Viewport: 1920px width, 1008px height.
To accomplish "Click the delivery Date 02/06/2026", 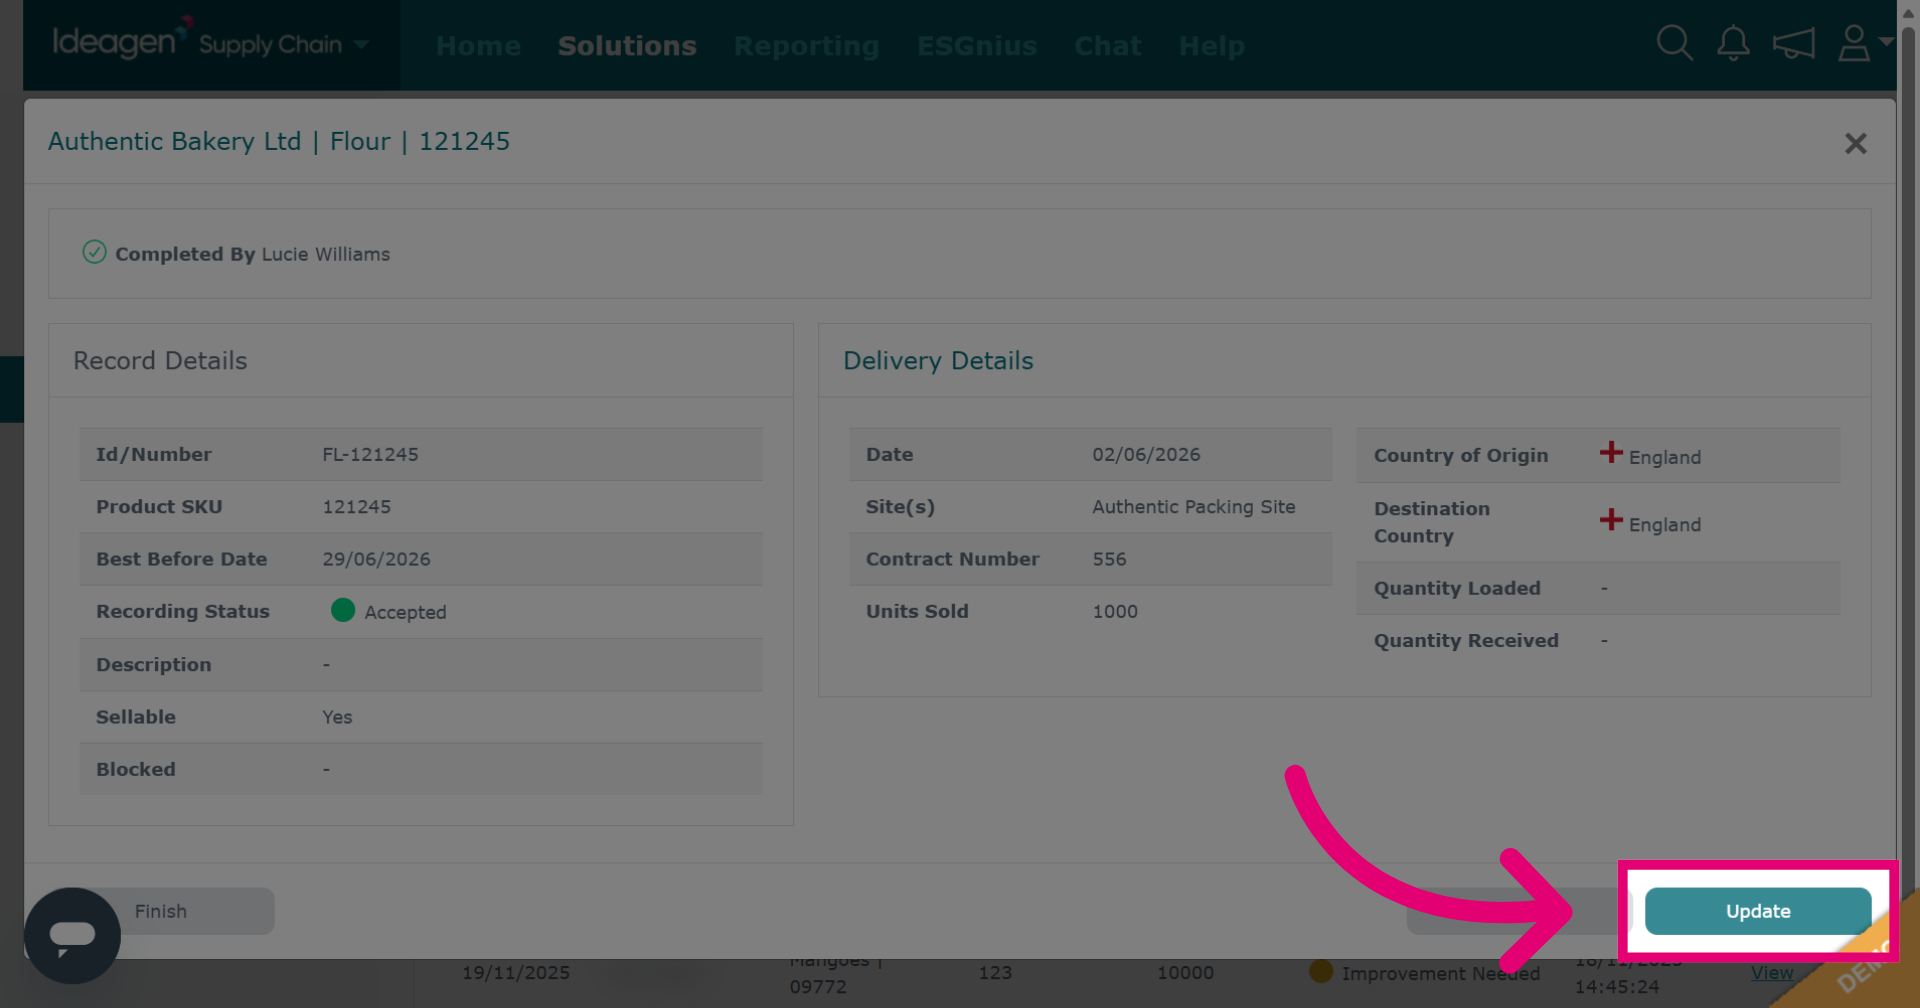I will 1146,454.
